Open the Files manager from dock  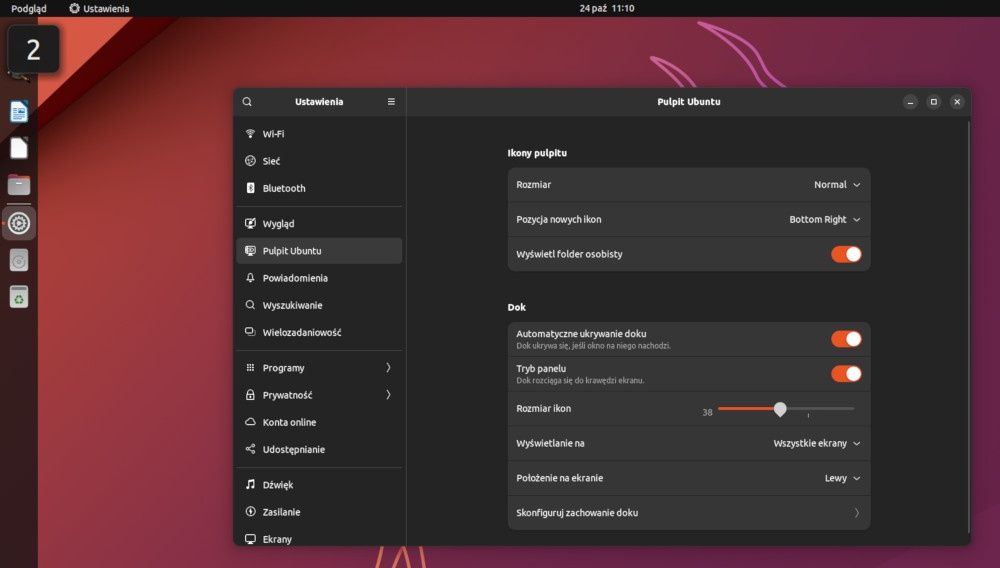tap(18, 185)
